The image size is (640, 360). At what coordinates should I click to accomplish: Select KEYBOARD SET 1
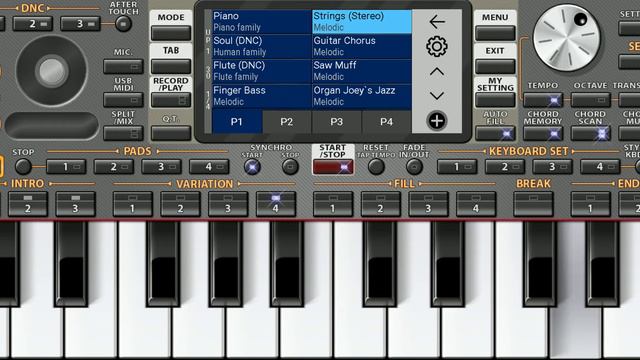point(457,167)
